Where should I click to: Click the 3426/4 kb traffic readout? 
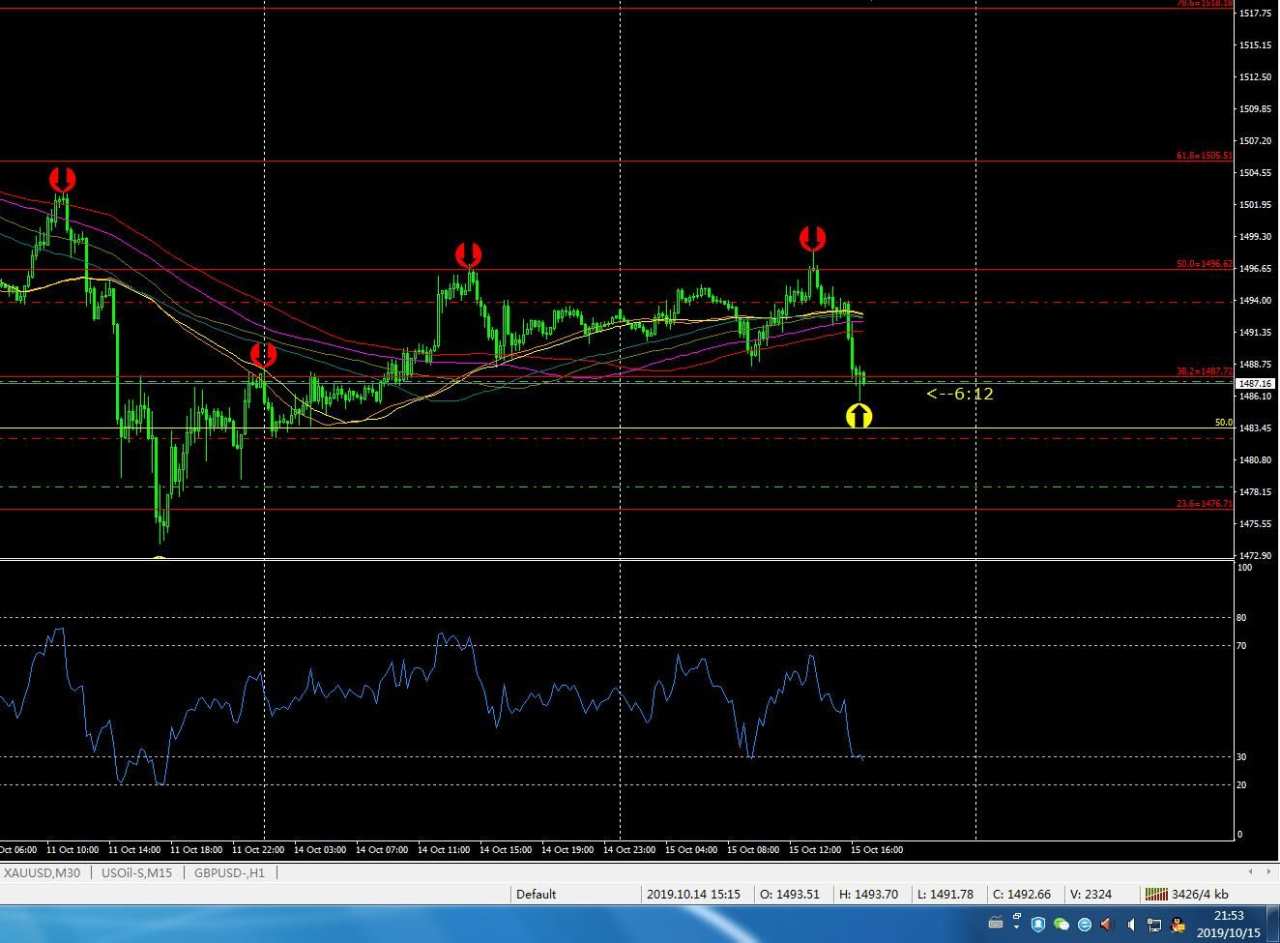1201,894
